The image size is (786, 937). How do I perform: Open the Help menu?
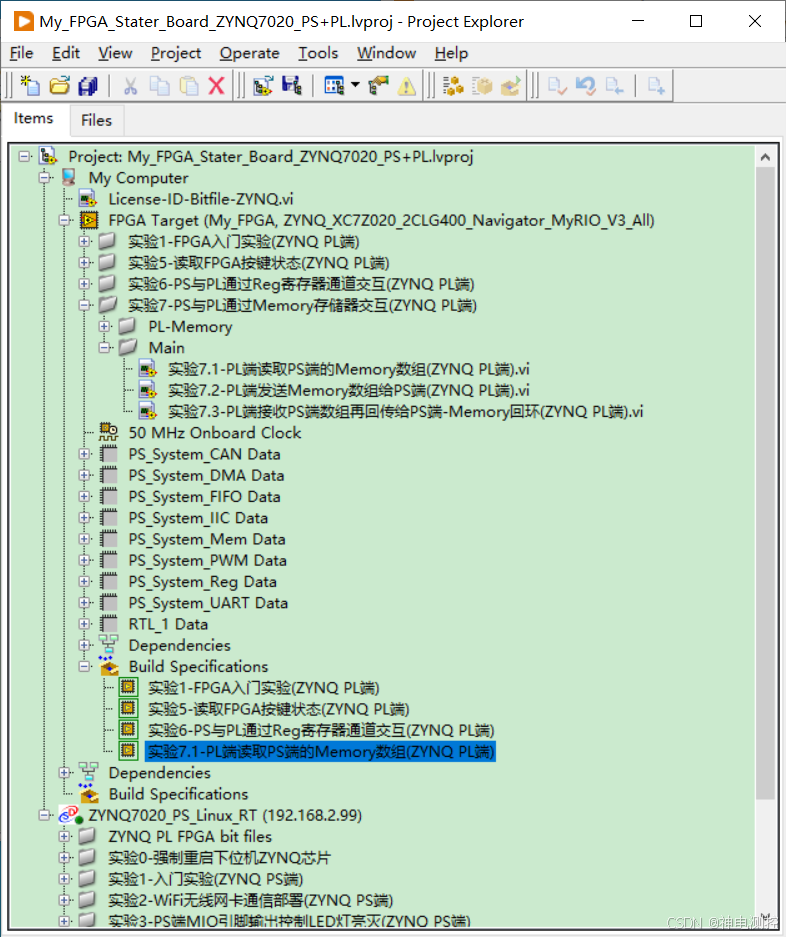(x=451, y=53)
